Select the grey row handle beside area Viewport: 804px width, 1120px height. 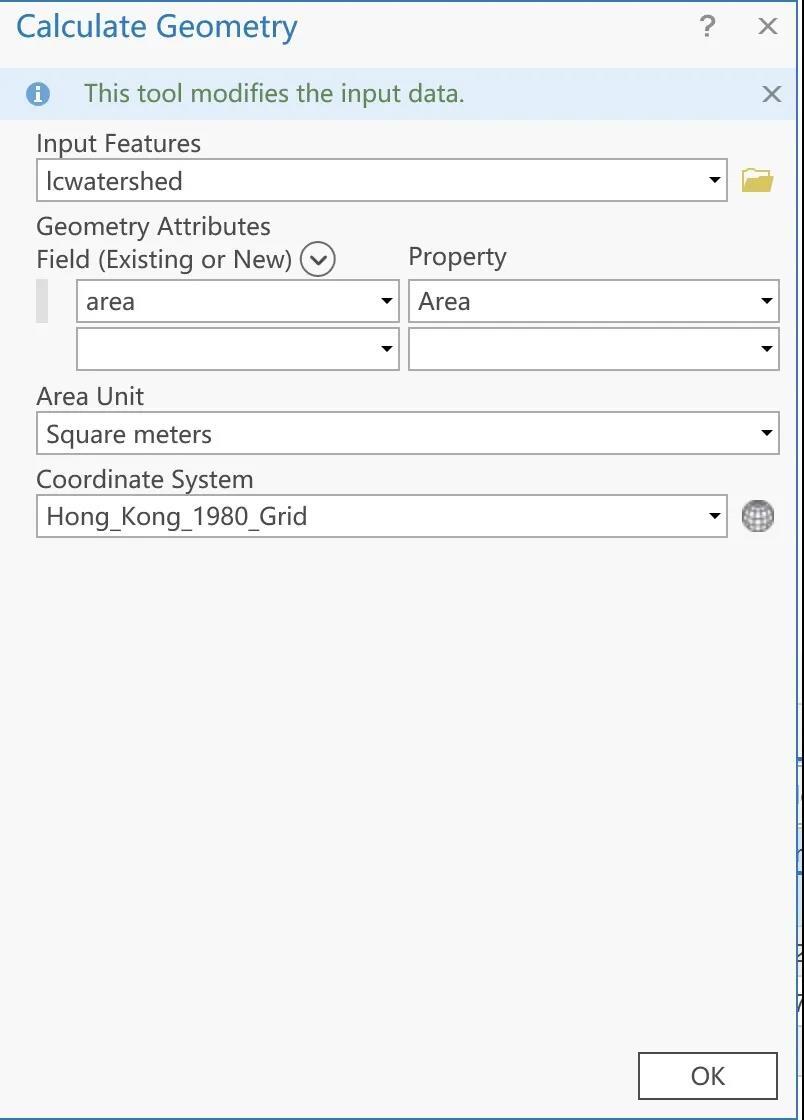coord(42,302)
